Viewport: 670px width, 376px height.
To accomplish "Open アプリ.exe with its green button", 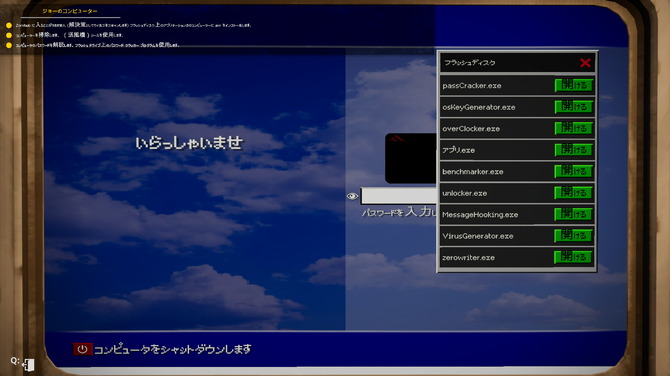I will point(574,150).
